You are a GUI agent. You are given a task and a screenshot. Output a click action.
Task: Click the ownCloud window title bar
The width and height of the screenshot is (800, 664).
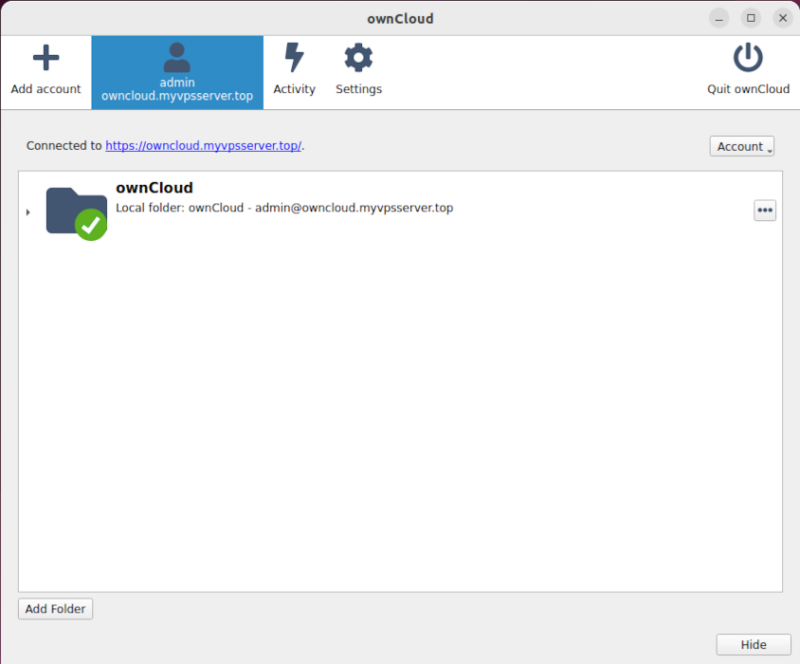tap(400, 17)
